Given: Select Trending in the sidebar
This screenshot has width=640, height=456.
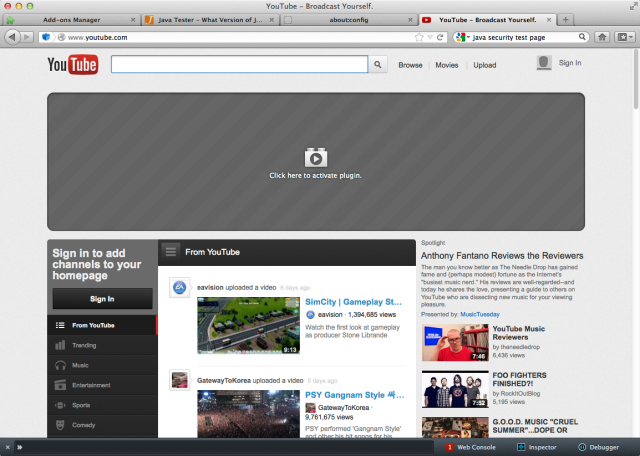Looking at the screenshot, I should coord(102,345).
